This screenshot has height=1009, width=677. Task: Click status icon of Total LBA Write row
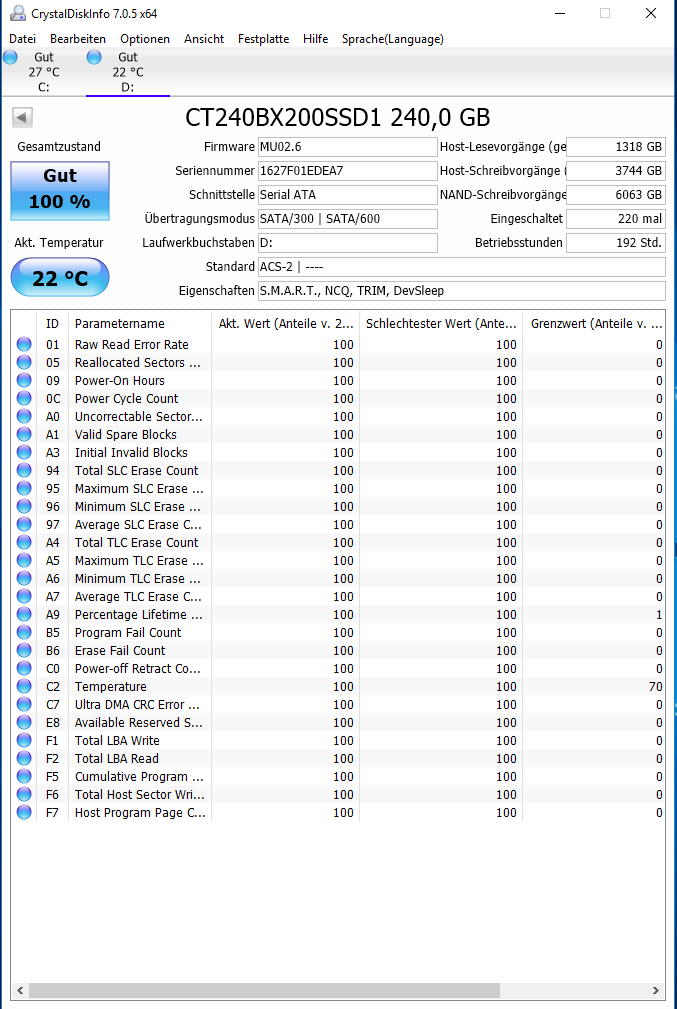pyautogui.click(x=24, y=741)
